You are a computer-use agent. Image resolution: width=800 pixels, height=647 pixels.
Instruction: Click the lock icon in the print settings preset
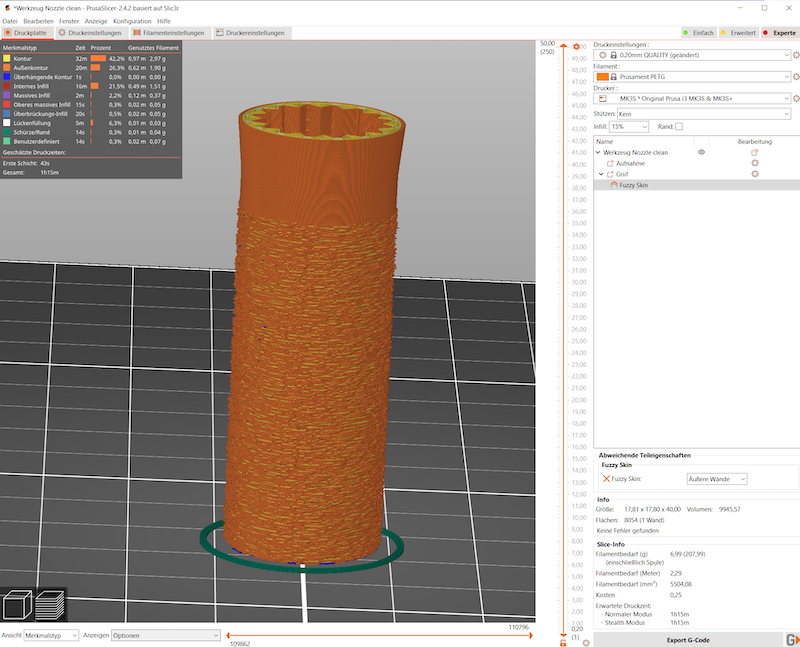pos(613,55)
